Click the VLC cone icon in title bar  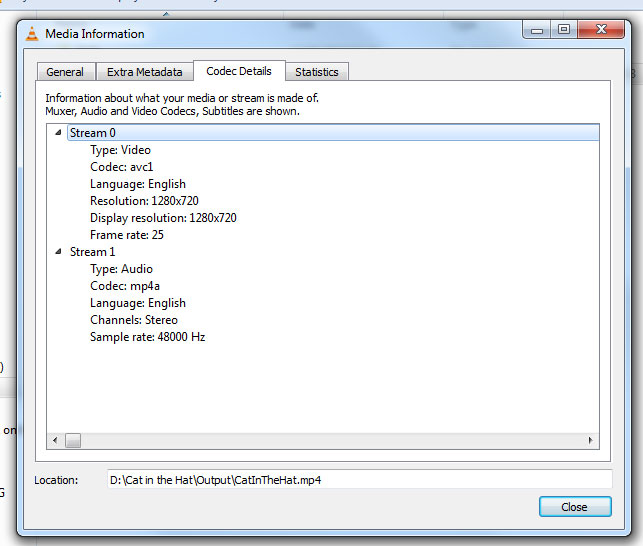coord(32,34)
